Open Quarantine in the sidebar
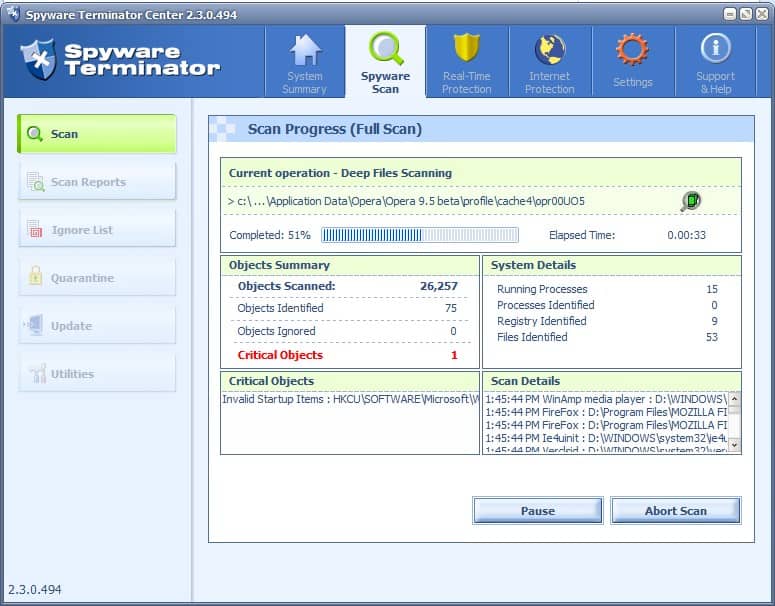The width and height of the screenshot is (775, 606). point(96,278)
